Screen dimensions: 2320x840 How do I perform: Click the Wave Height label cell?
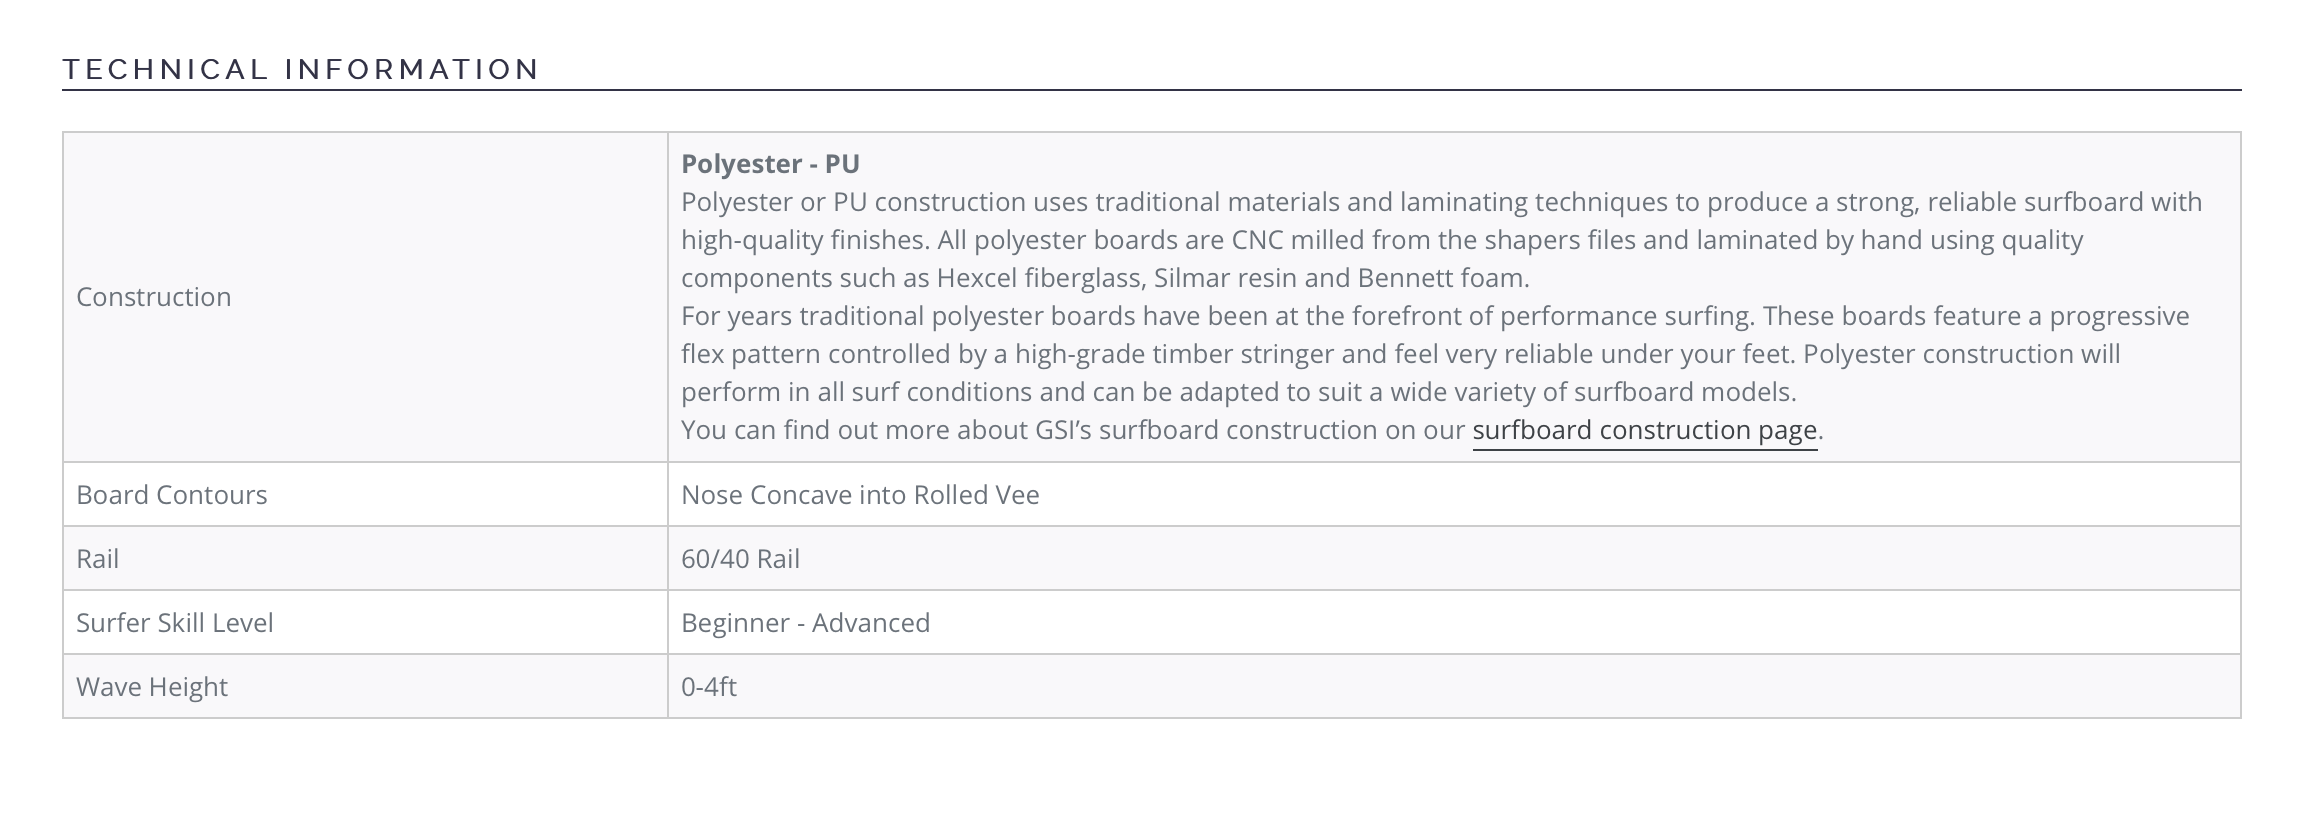point(365,686)
